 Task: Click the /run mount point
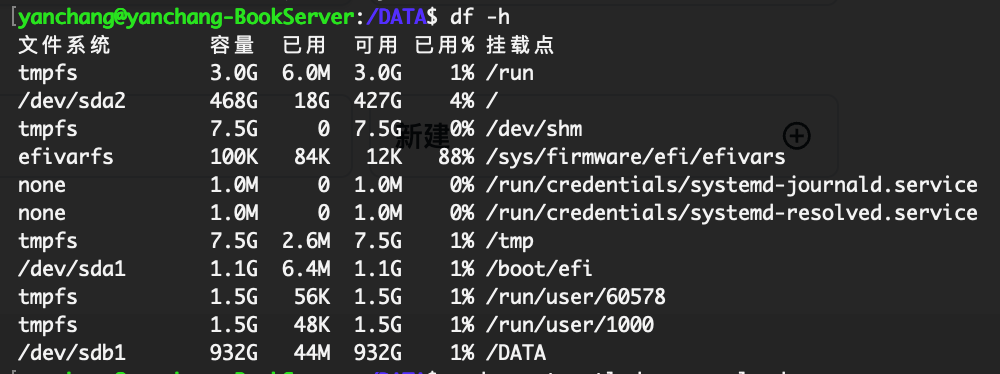pyautogui.click(x=510, y=73)
